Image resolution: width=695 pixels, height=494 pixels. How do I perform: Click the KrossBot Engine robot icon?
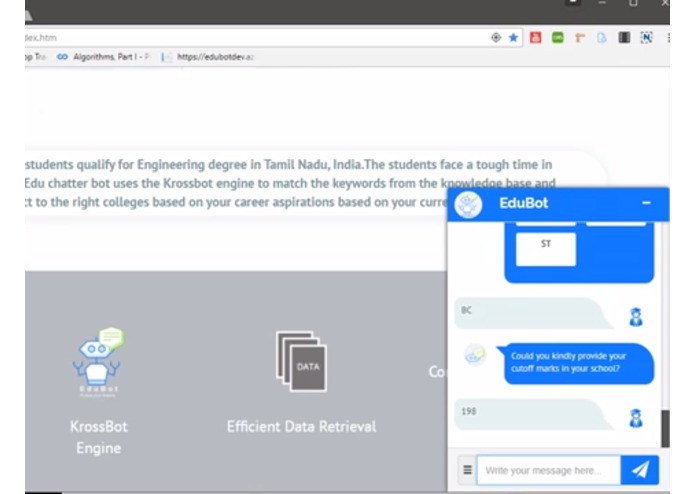(98, 362)
